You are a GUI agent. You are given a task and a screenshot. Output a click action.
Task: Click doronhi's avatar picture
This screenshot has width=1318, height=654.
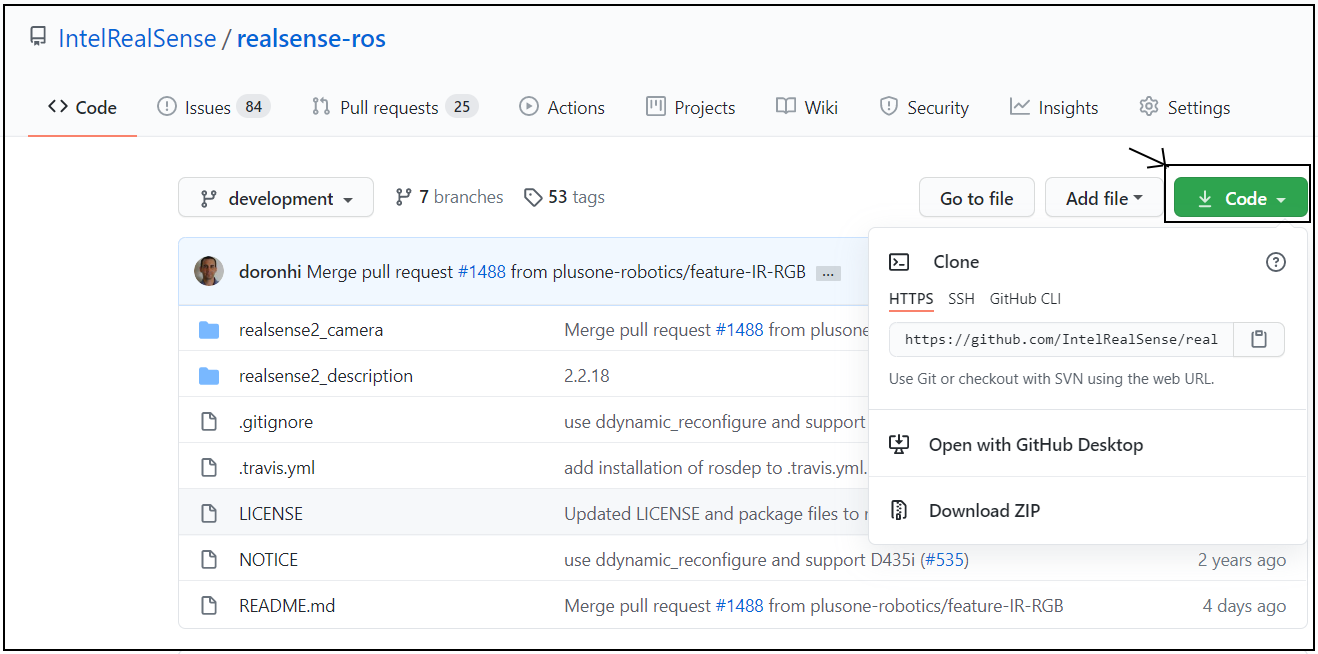click(x=209, y=270)
